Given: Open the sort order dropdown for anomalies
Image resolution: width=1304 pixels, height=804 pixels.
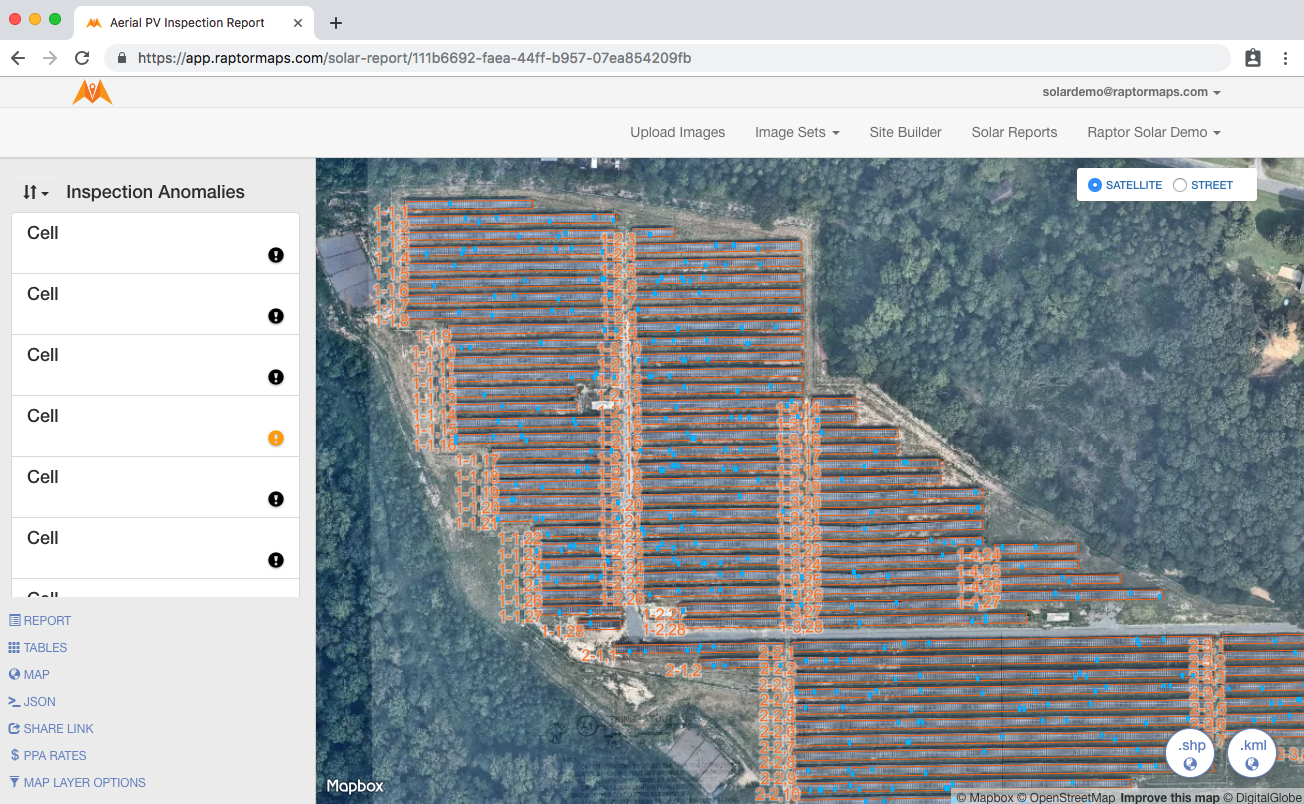Looking at the screenshot, I should (36, 192).
